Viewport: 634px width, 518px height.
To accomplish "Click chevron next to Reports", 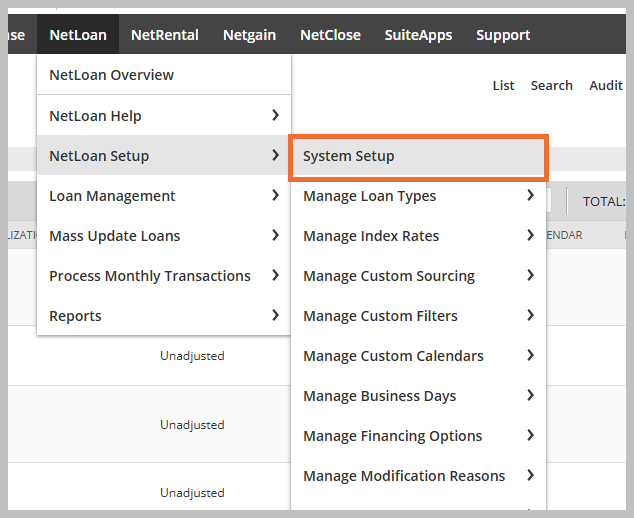I will point(275,315).
